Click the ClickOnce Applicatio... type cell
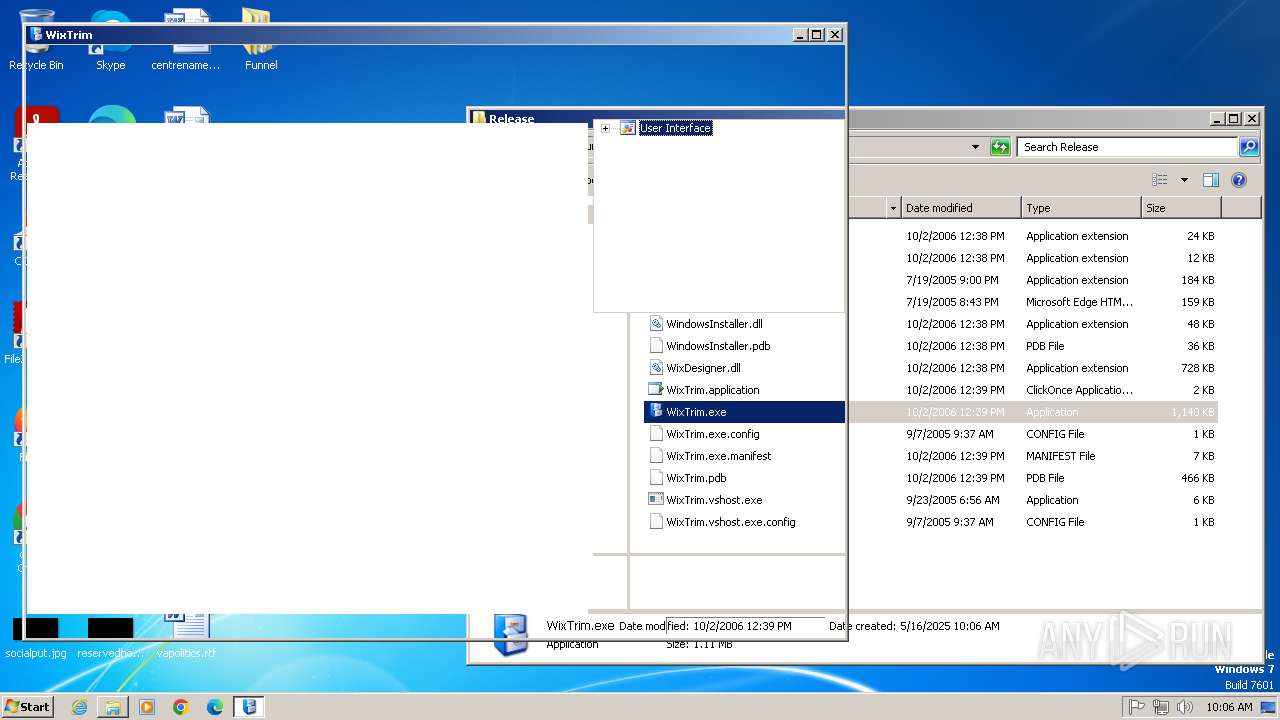Viewport: 1280px width, 720px height. (x=1080, y=390)
